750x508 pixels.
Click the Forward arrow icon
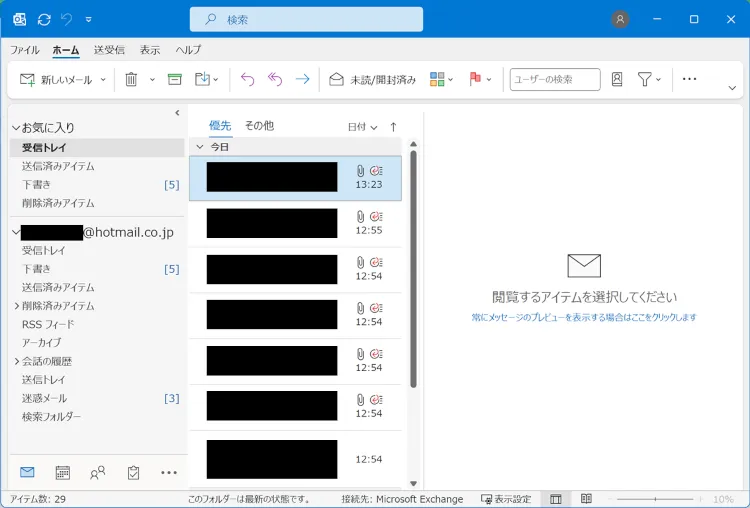(x=302, y=79)
